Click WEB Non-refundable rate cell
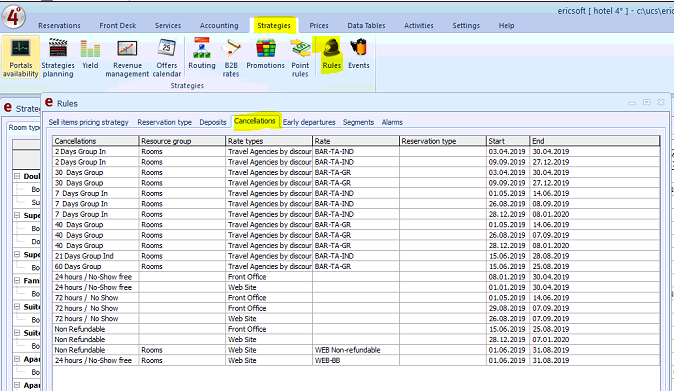674x391 pixels. pos(356,350)
